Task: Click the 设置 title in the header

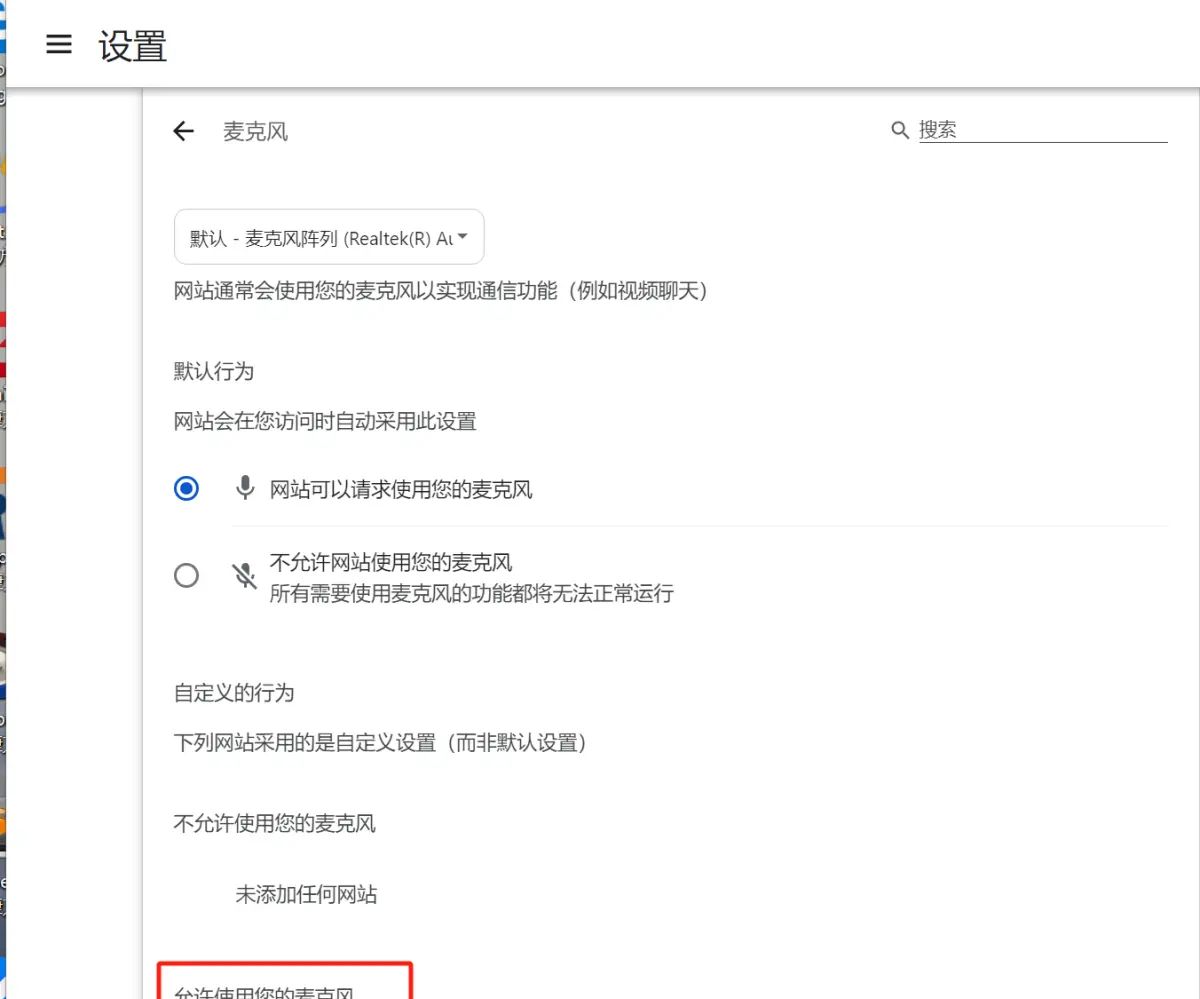Action: (x=131, y=45)
